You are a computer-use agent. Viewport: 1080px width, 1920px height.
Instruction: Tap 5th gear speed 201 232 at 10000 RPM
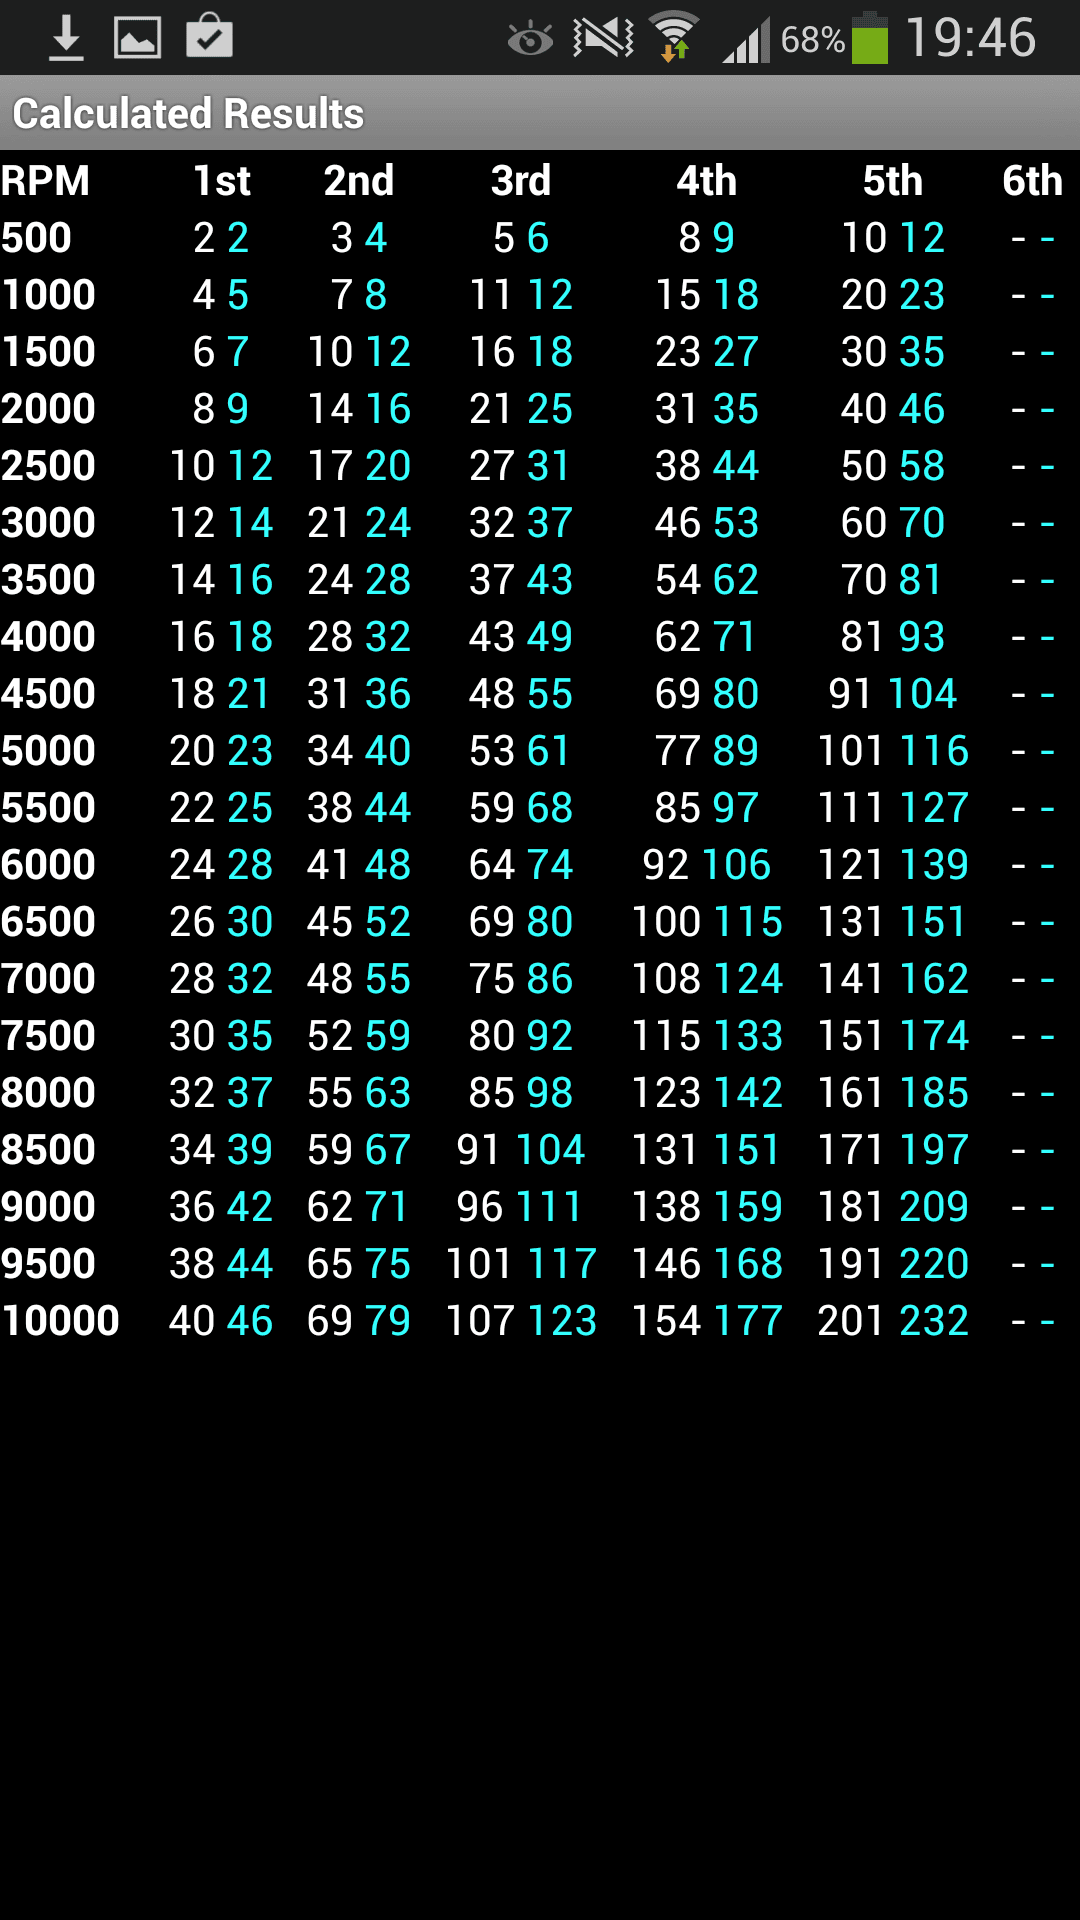tap(893, 1321)
